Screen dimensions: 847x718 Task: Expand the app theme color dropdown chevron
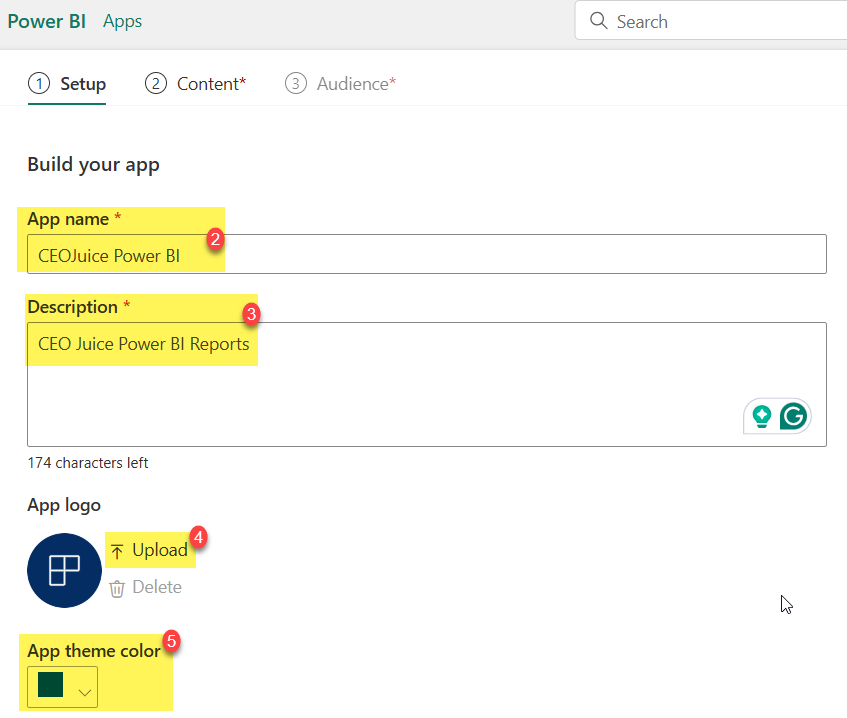84,692
